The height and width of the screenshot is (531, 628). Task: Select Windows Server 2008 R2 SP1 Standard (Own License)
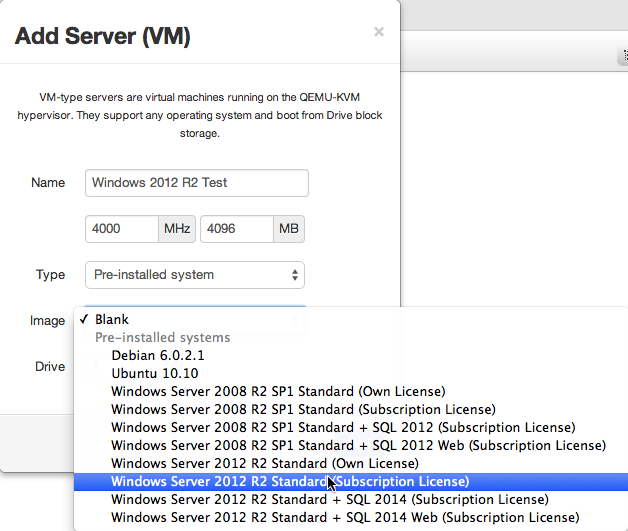coord(278,391)
